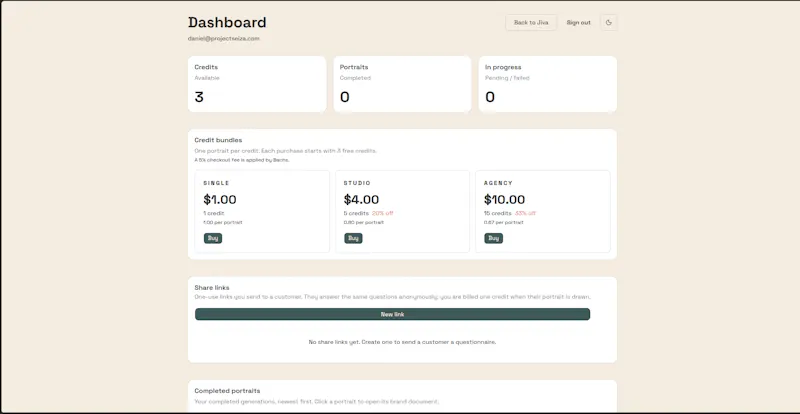Select the In progress stat card
The width and height of the screenshot is (800, 414).
(547, 84)
